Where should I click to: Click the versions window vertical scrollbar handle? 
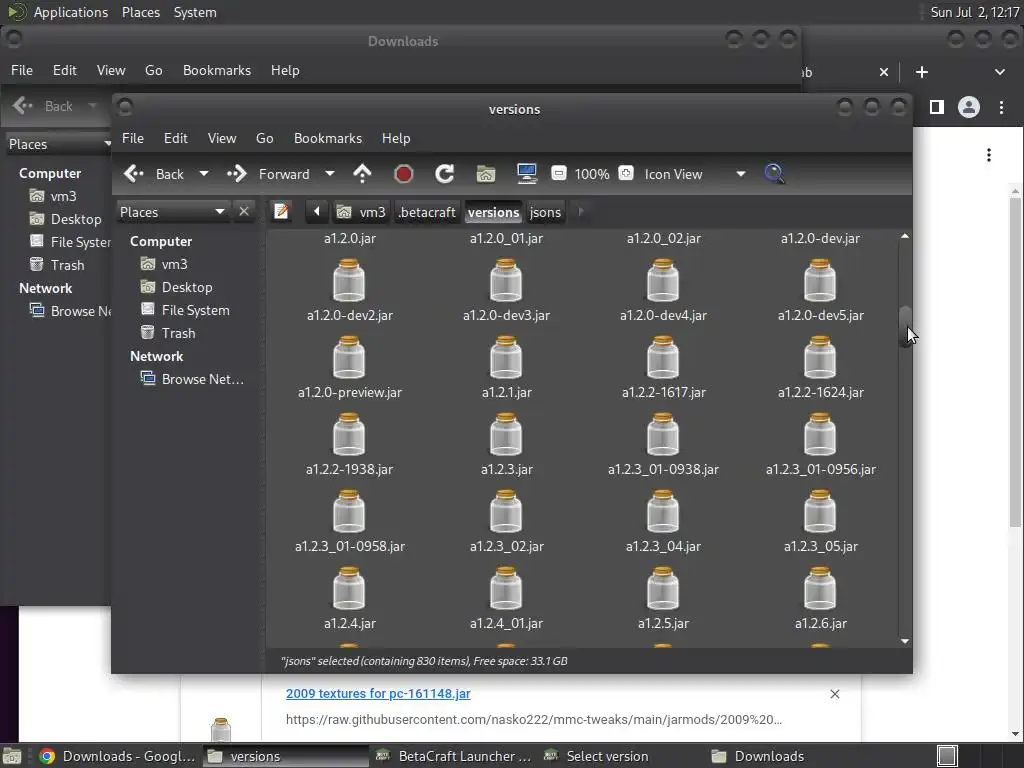905,326
